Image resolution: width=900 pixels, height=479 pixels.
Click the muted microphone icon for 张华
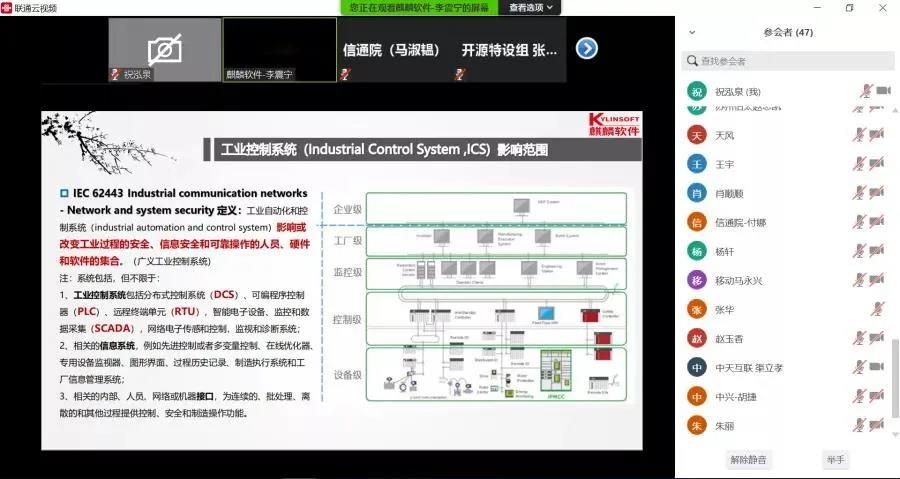click(877, 310)
